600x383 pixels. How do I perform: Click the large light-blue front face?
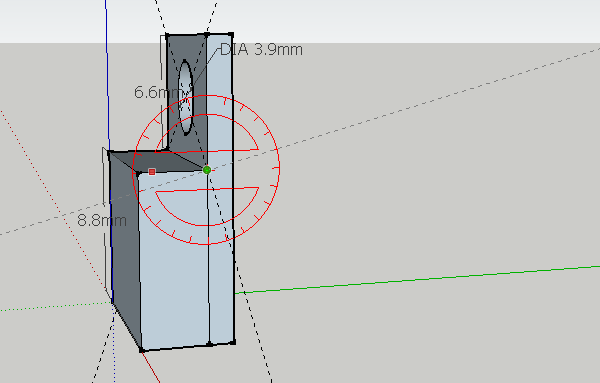[174, 260]
